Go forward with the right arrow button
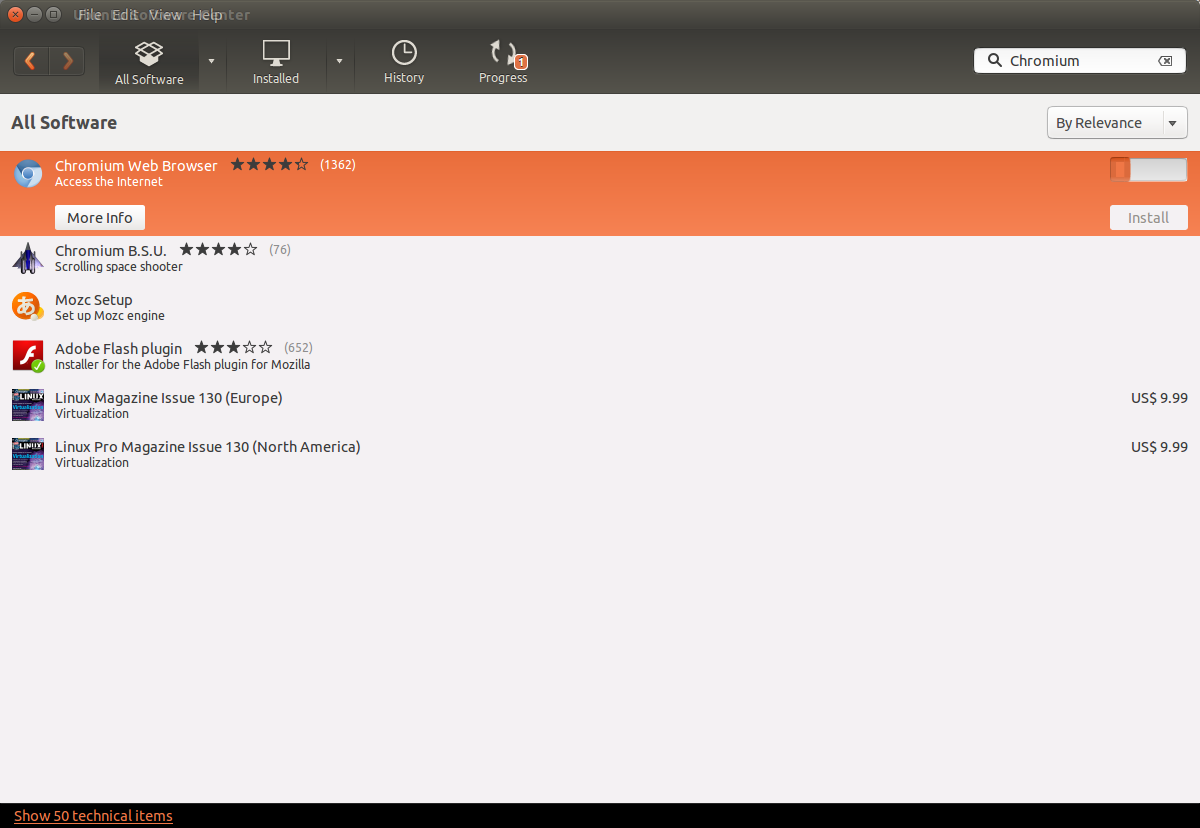The width and height of the screenshot is (1200, 828). (x=67, y=61)
